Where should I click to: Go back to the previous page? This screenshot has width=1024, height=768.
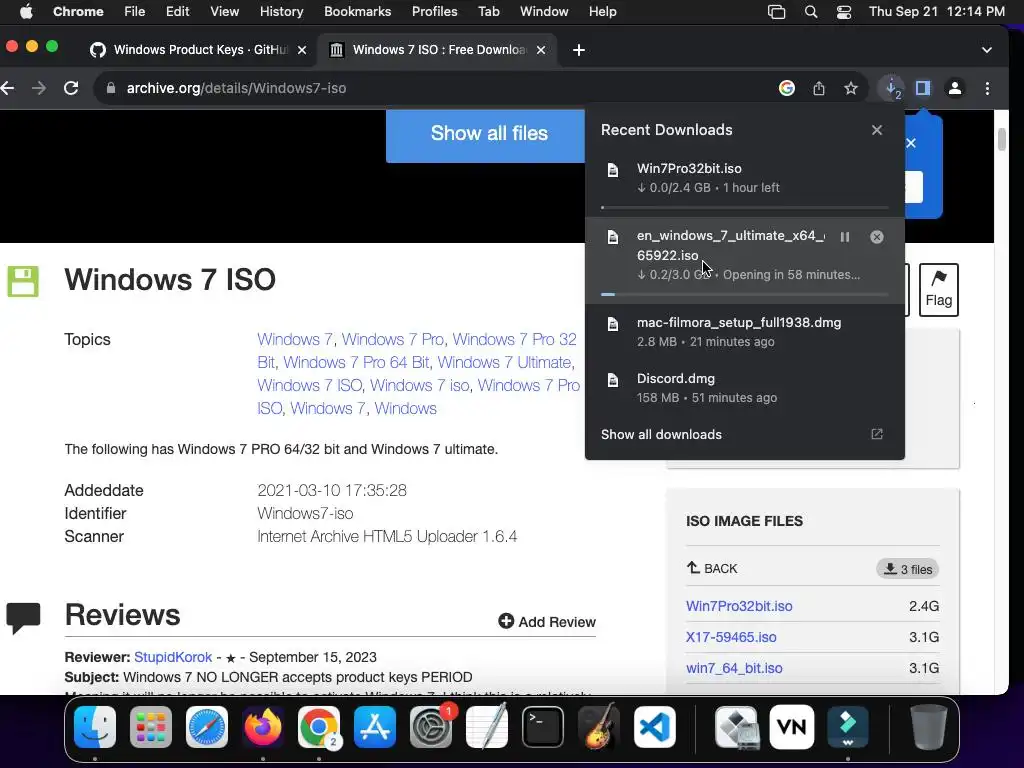point(8,88)
